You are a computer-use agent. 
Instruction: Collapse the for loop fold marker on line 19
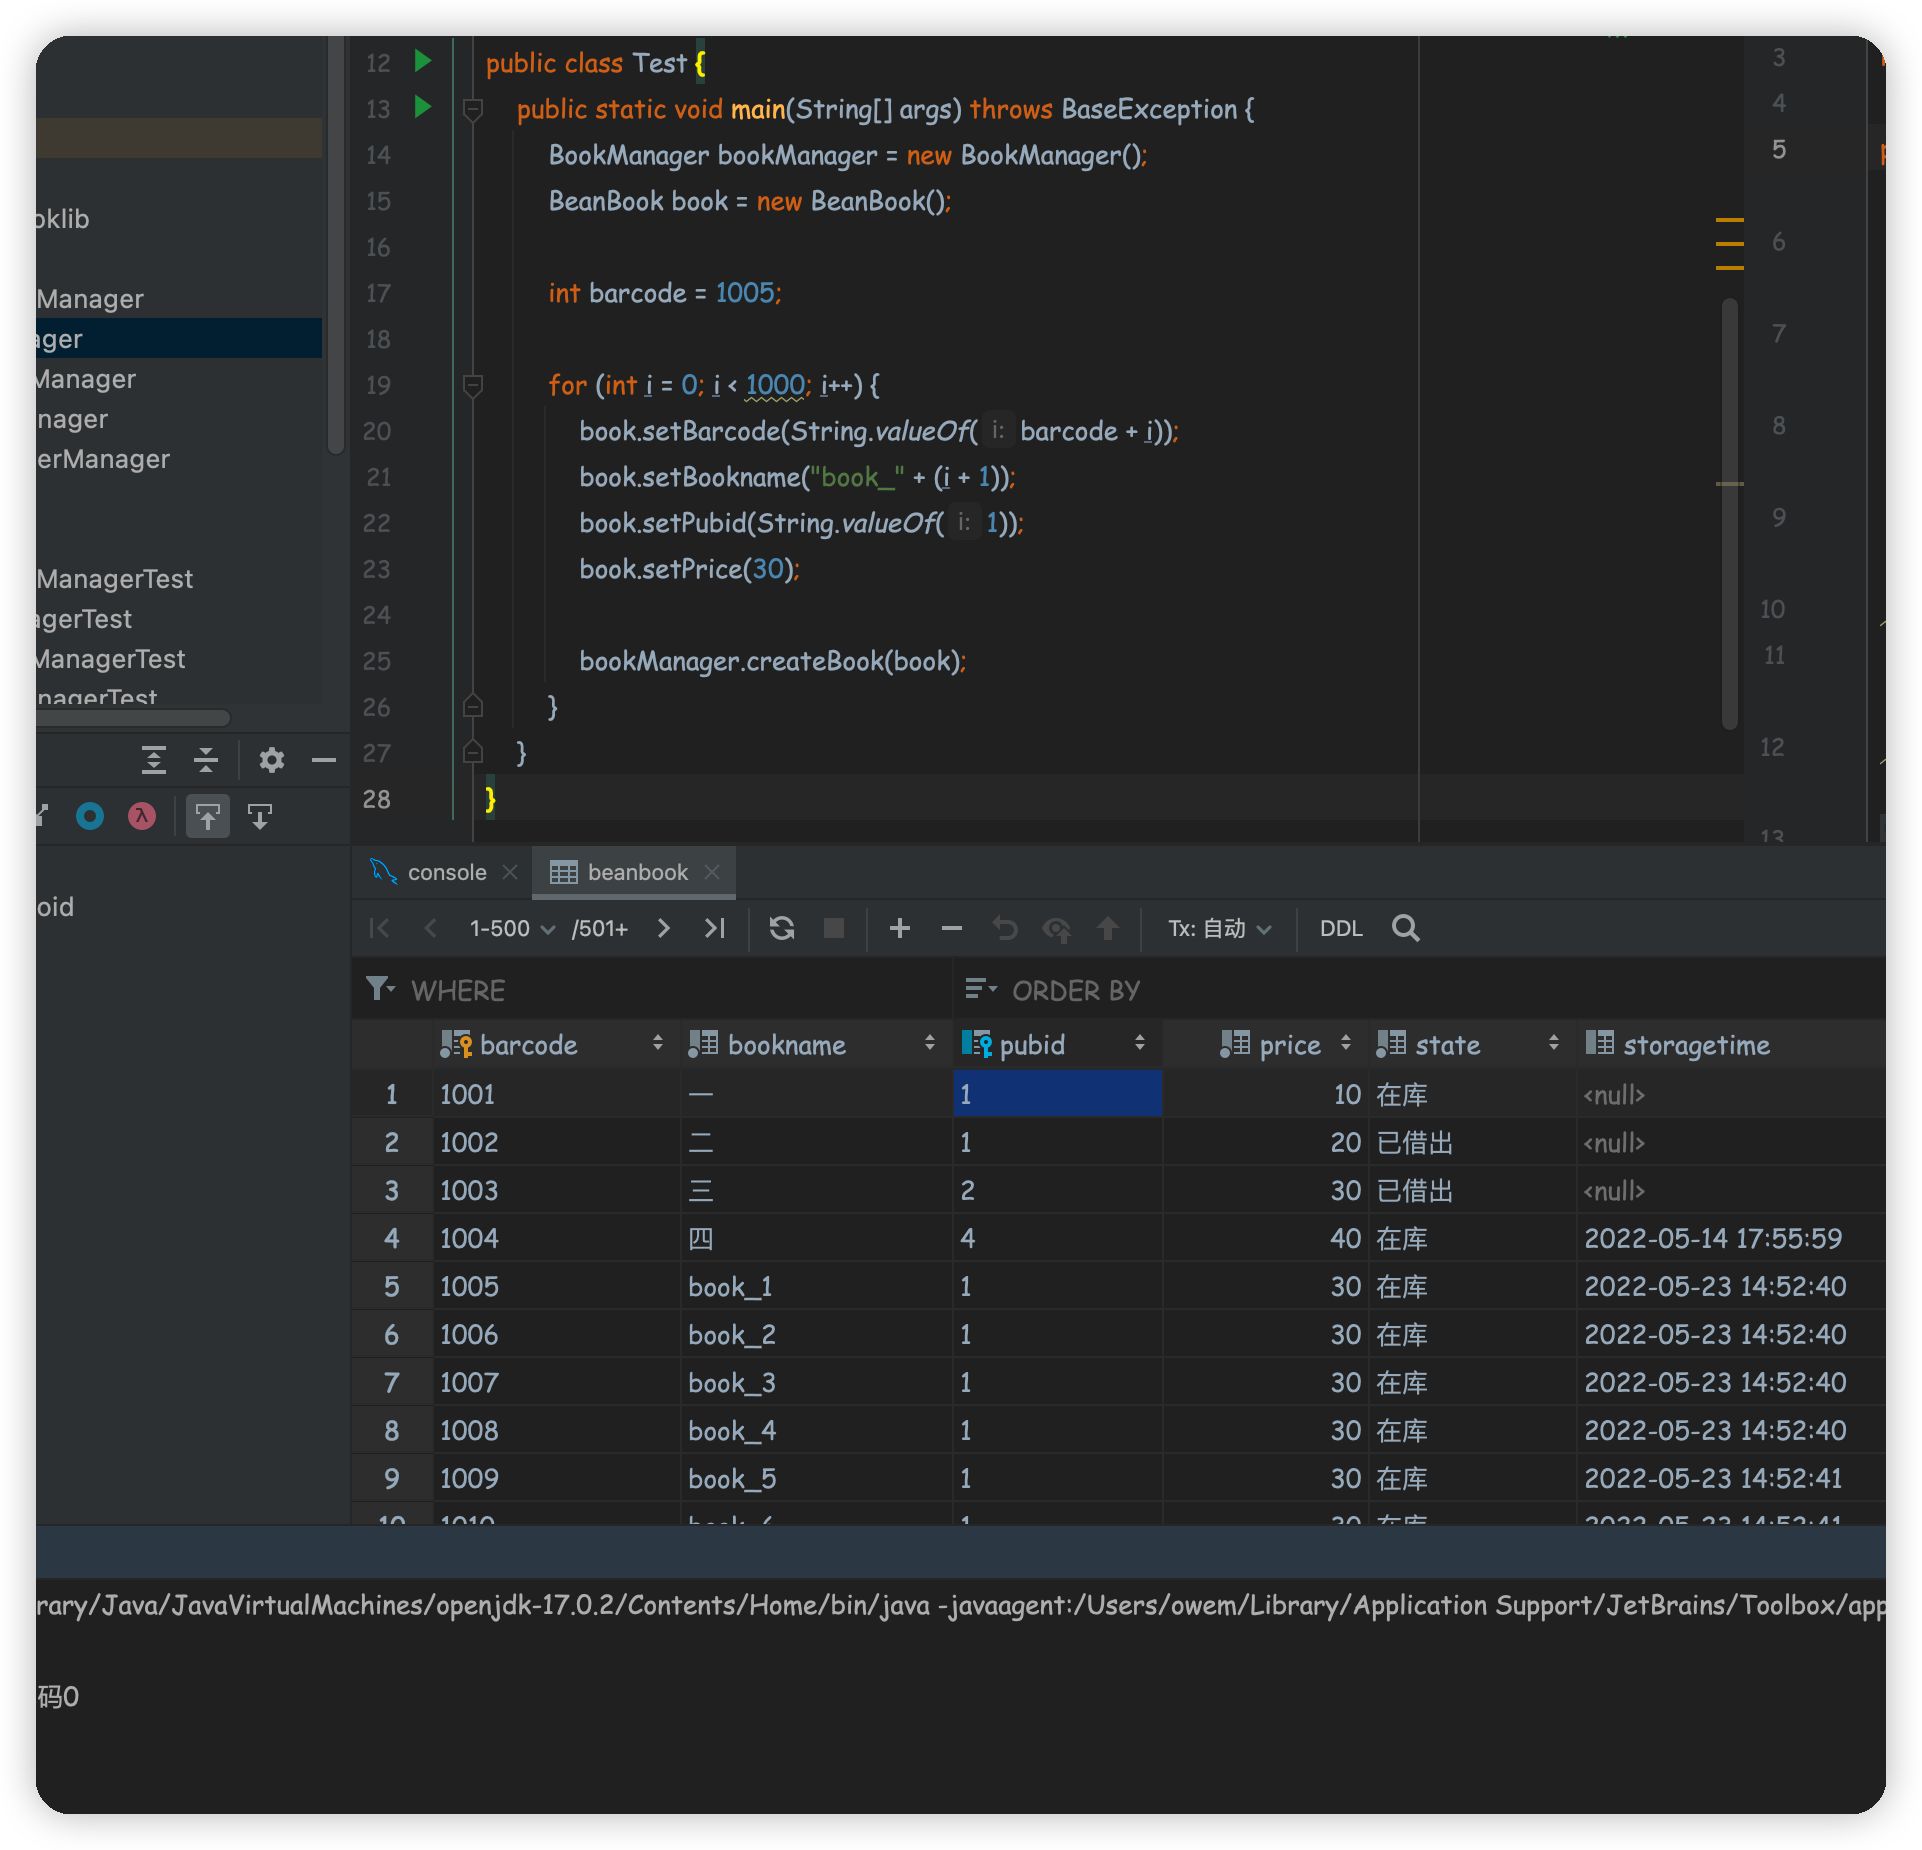click(x=474, y=385)
